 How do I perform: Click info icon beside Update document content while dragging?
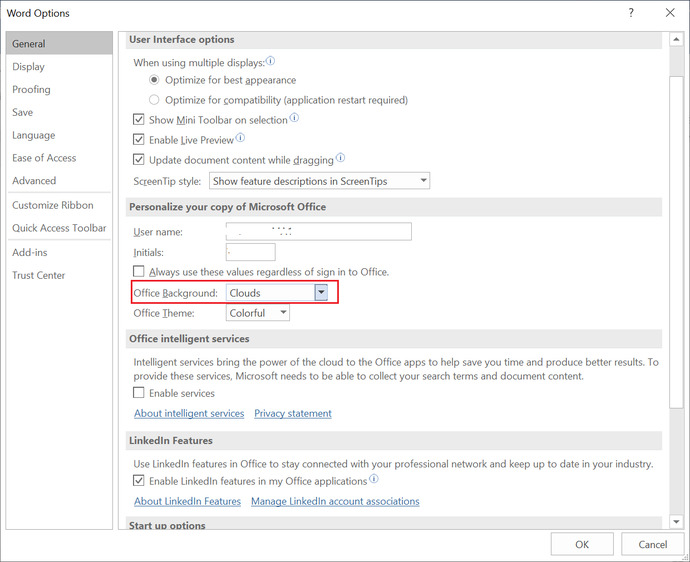340,158
